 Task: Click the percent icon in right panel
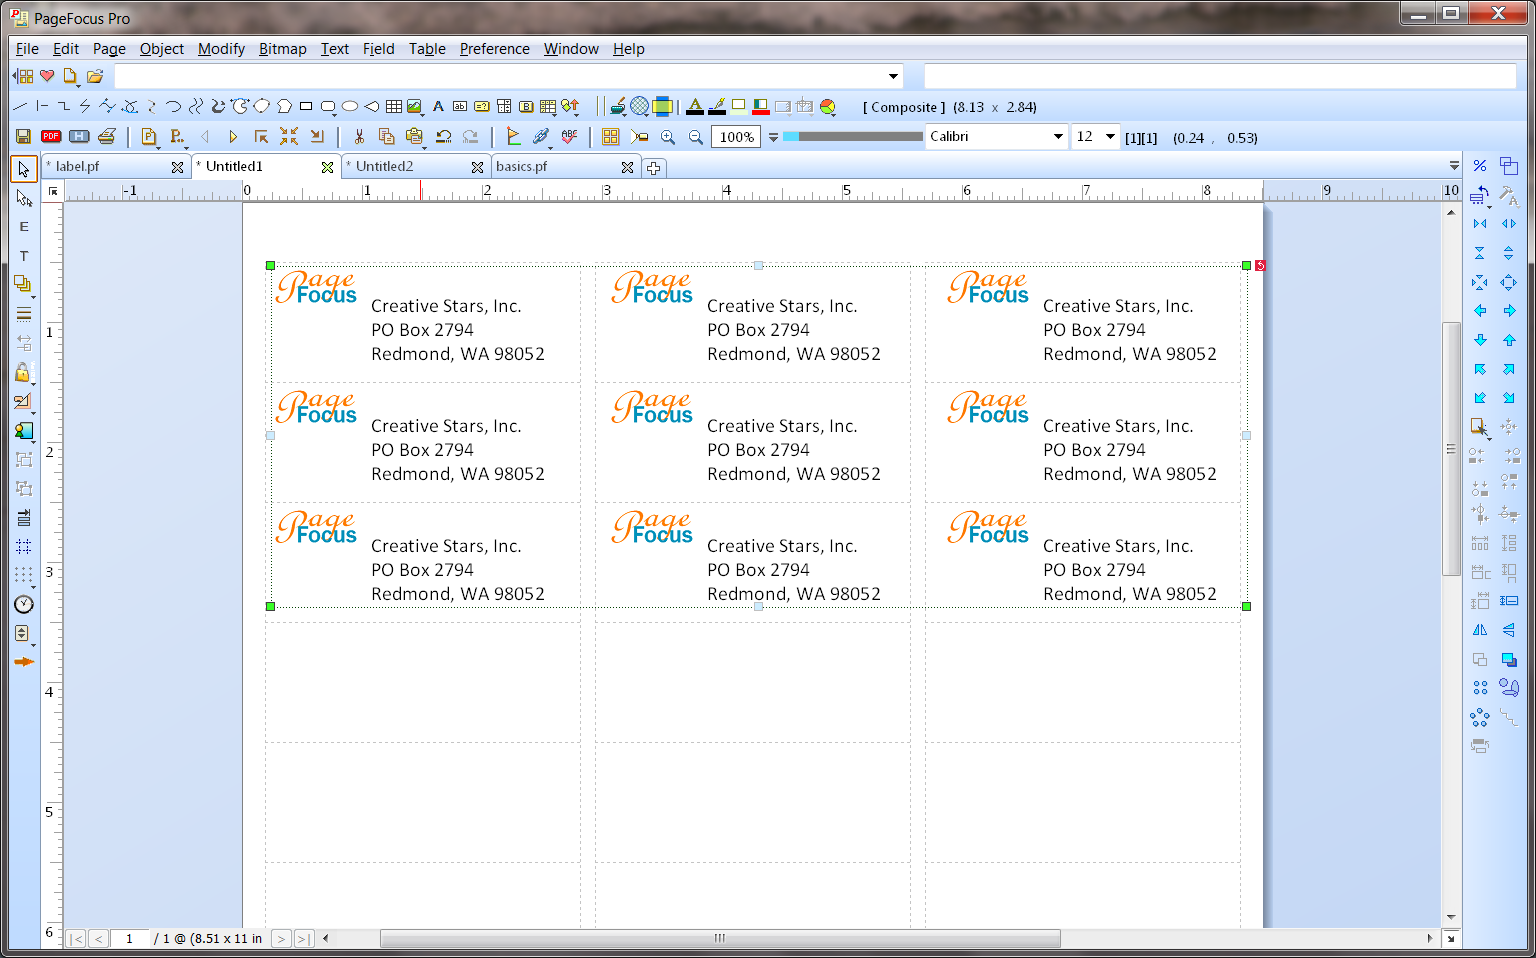[1480, 166]
